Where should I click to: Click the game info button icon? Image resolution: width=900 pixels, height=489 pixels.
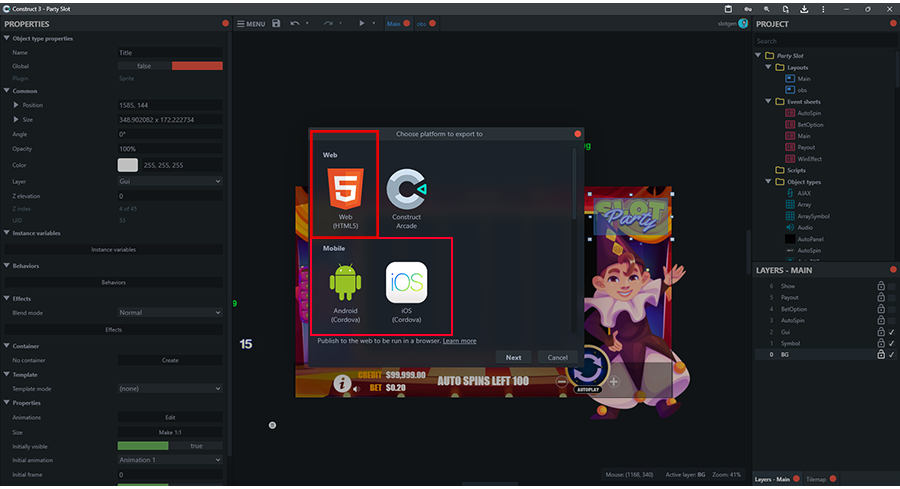[342, 383]
